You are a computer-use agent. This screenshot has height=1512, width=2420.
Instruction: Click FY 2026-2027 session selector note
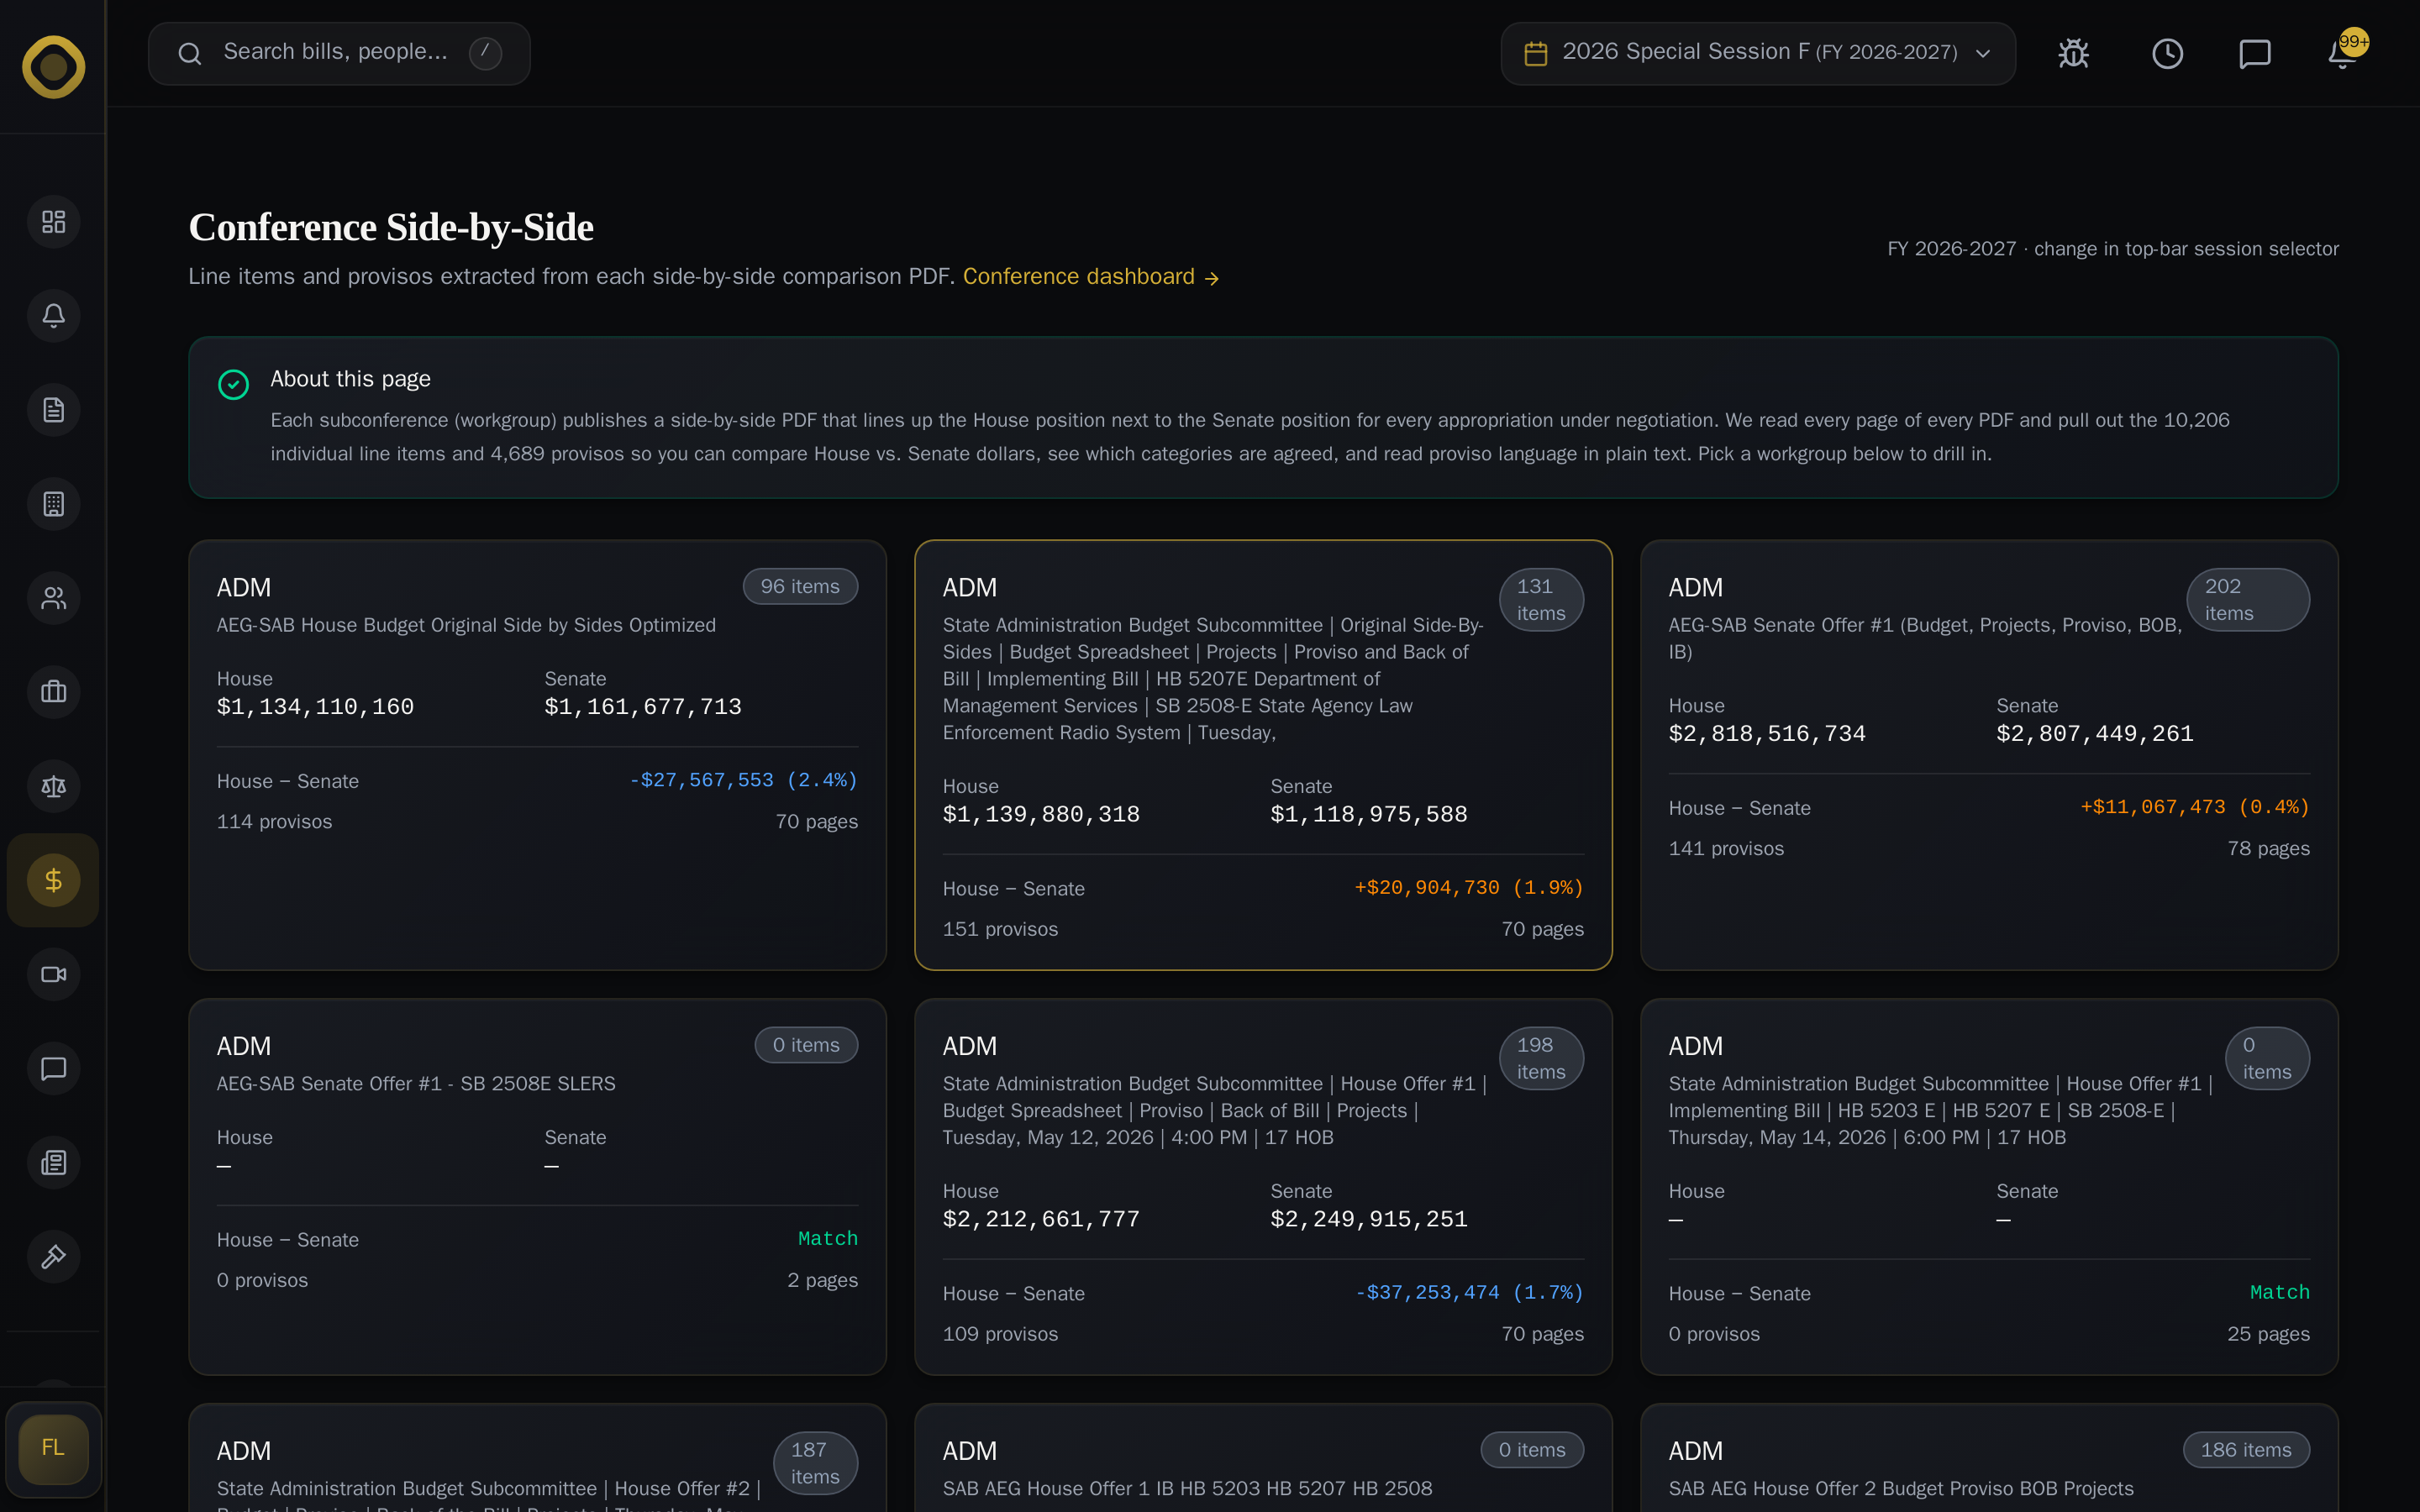pos(2113,249)
